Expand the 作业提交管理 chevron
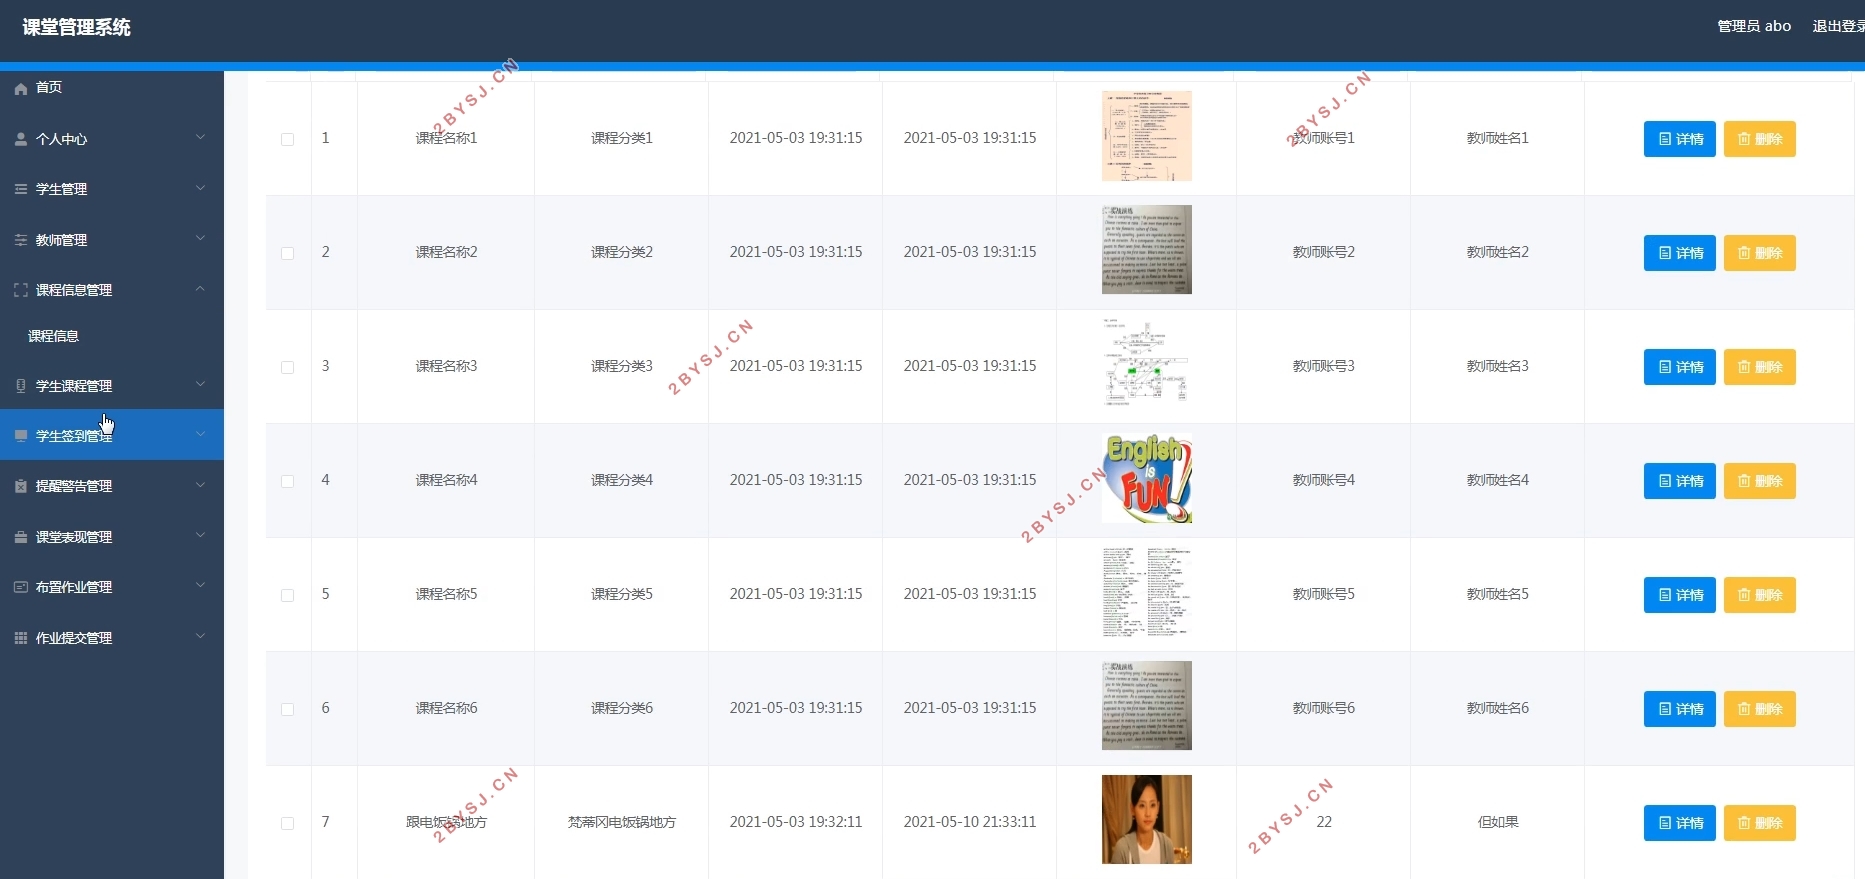 [200, 636]
